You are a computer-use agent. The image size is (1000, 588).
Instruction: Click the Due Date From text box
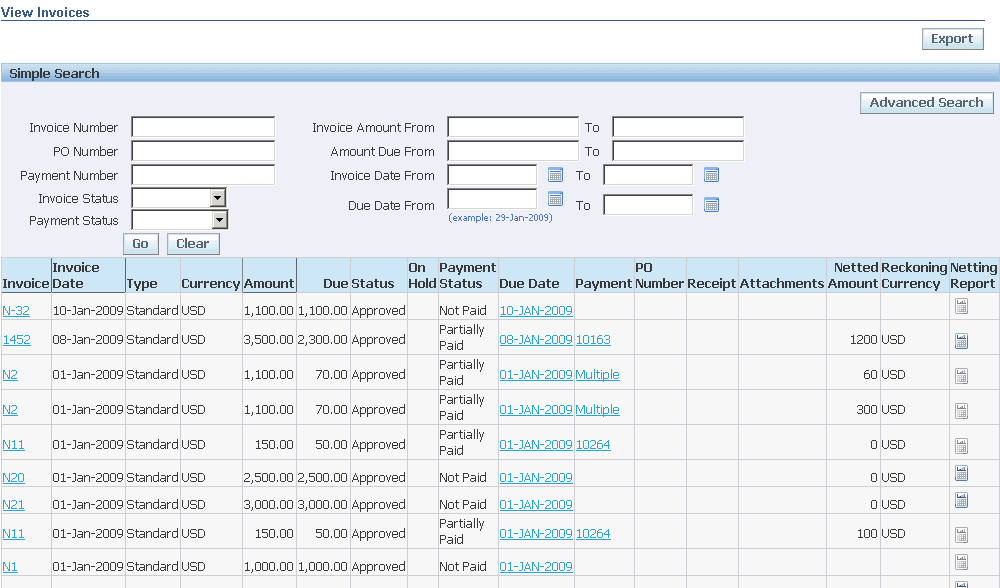click(492, 199)
